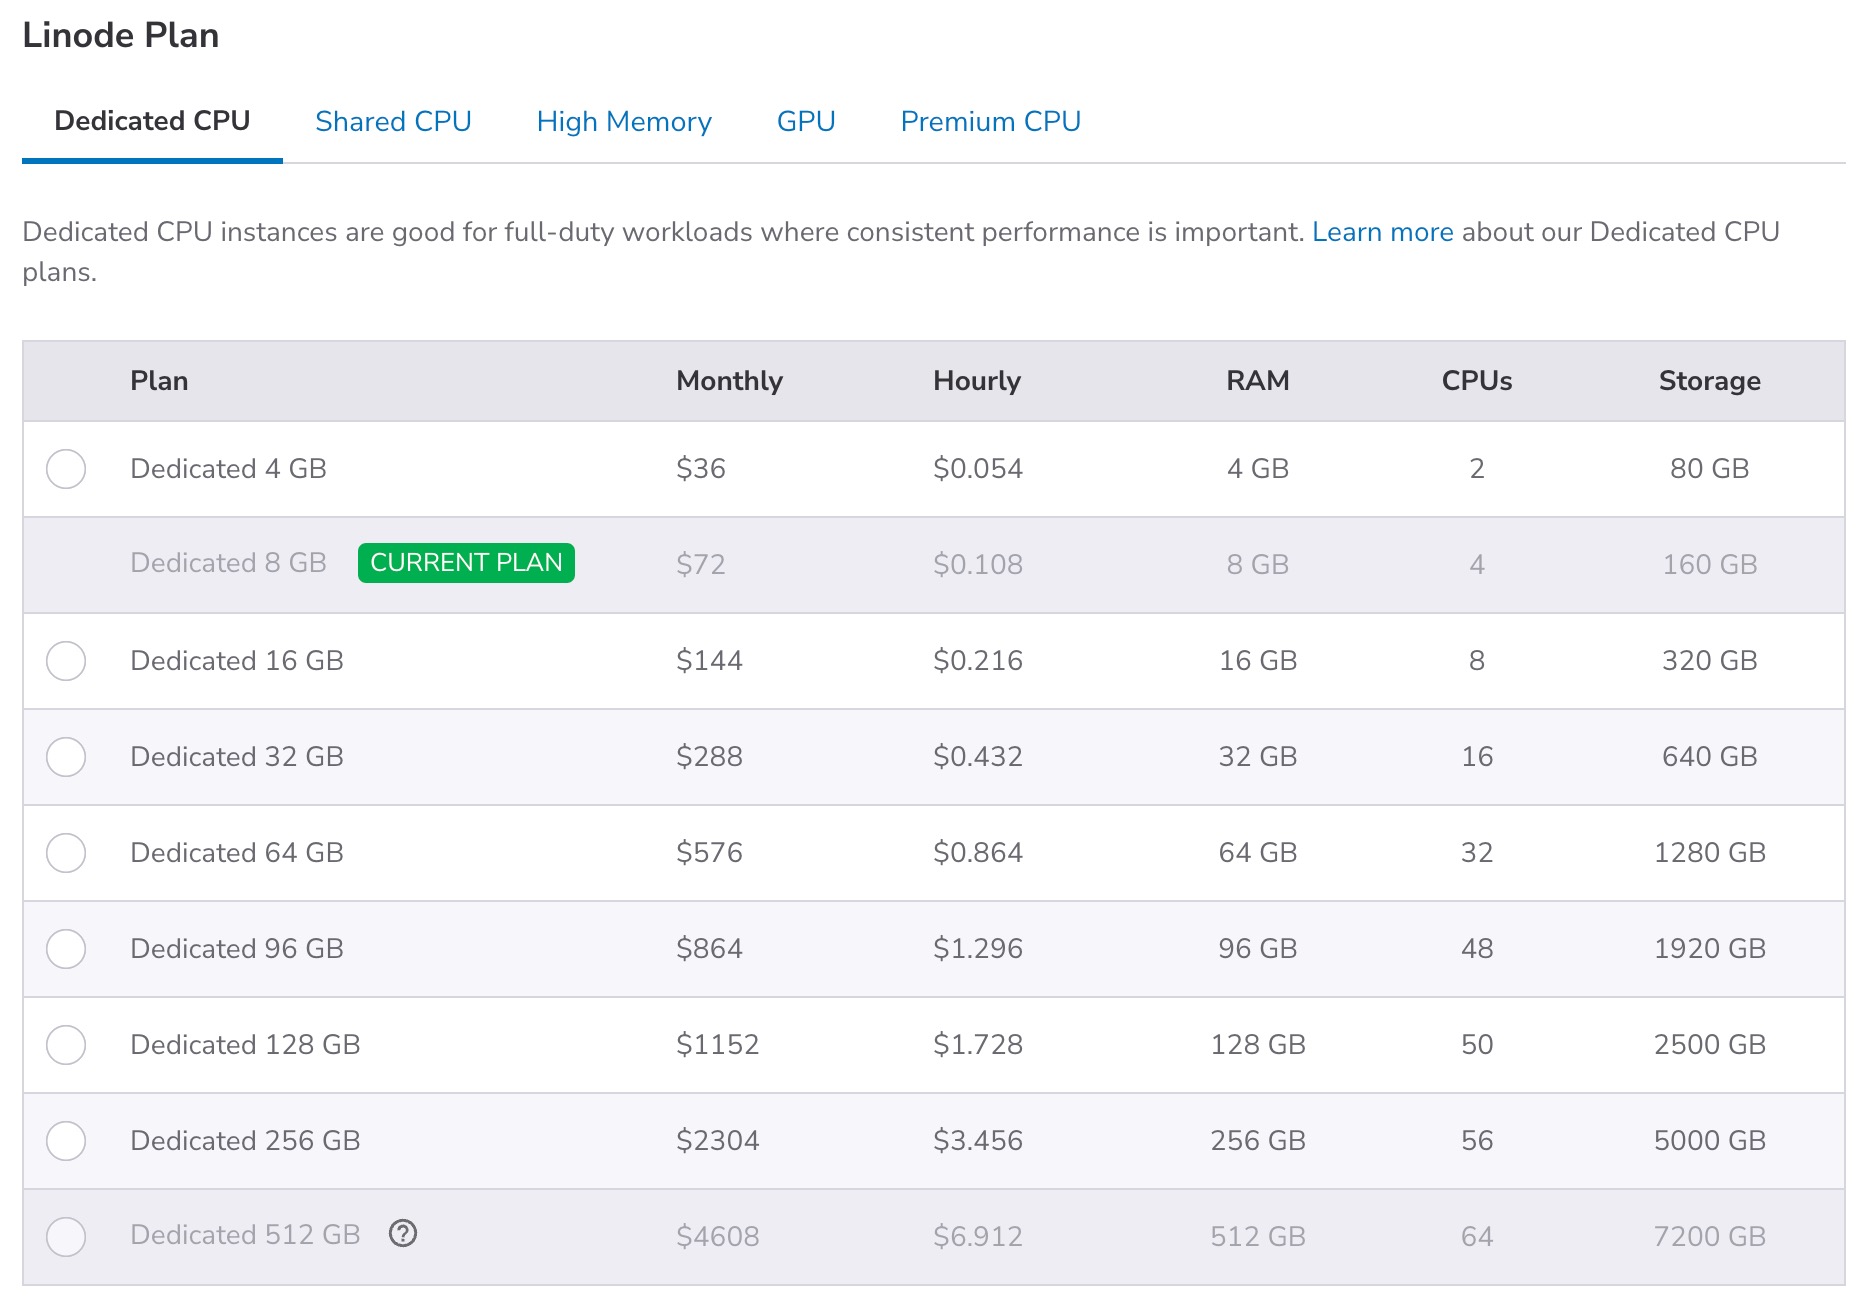Viewport: 1868px width, 1312px height.
Task: Switch to the Premium CPU tab
Action: pos(990,122)
